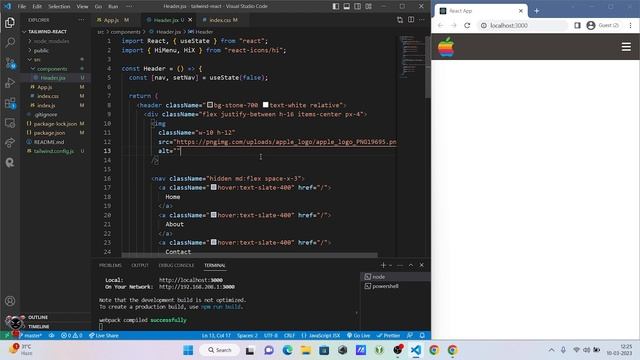
Task: Switch to the Debug Console tab
Action: click(176, 265)
